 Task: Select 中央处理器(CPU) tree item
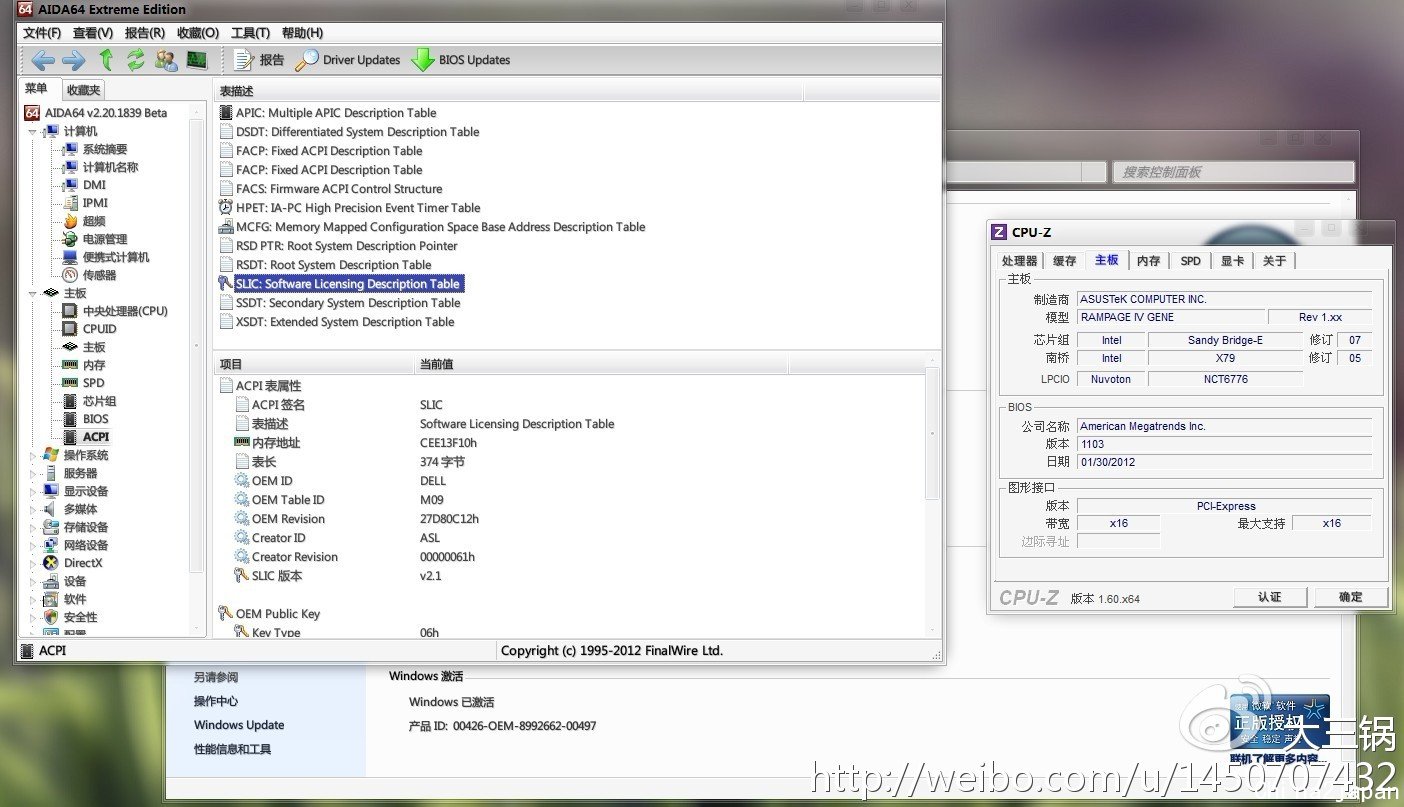(125, 311)
